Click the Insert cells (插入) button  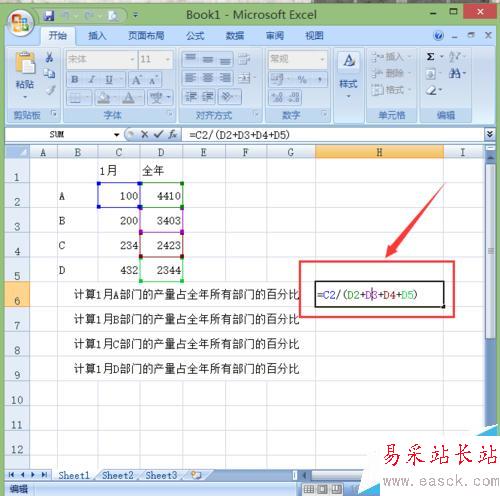tap(390, 57)
